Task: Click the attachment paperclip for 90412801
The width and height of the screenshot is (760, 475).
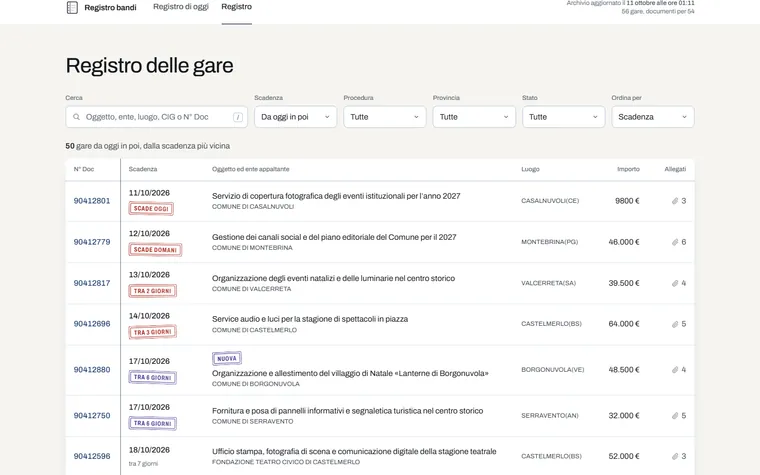Action: 675,201
